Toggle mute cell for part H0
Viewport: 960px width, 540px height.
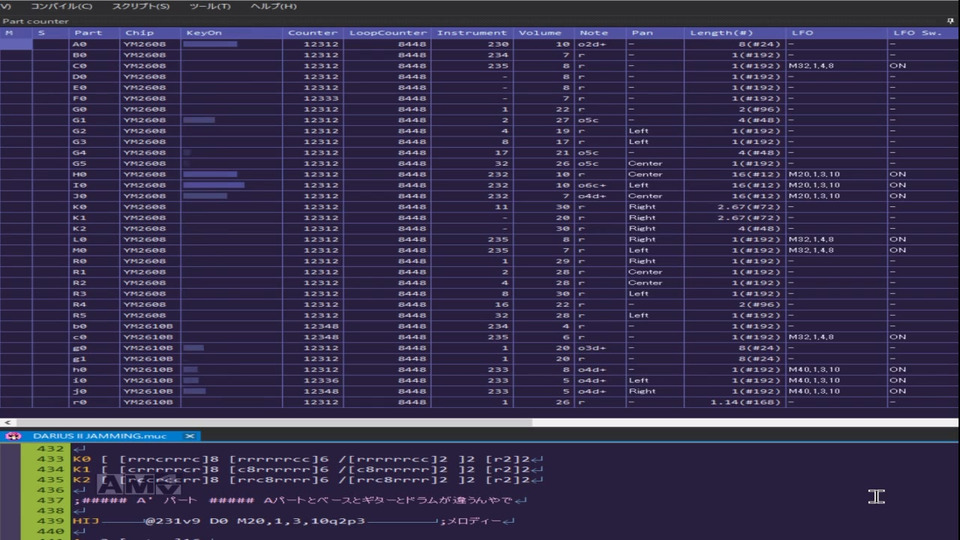(15, 174)
